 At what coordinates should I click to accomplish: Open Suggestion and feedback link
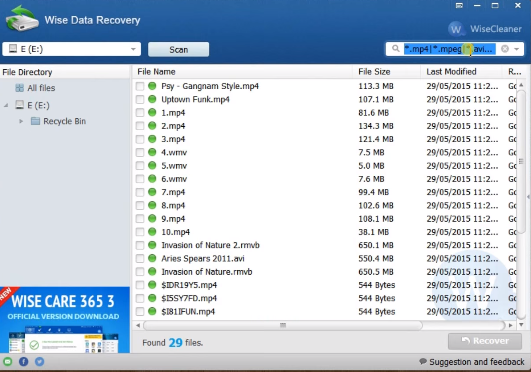(x=476, y=362)
